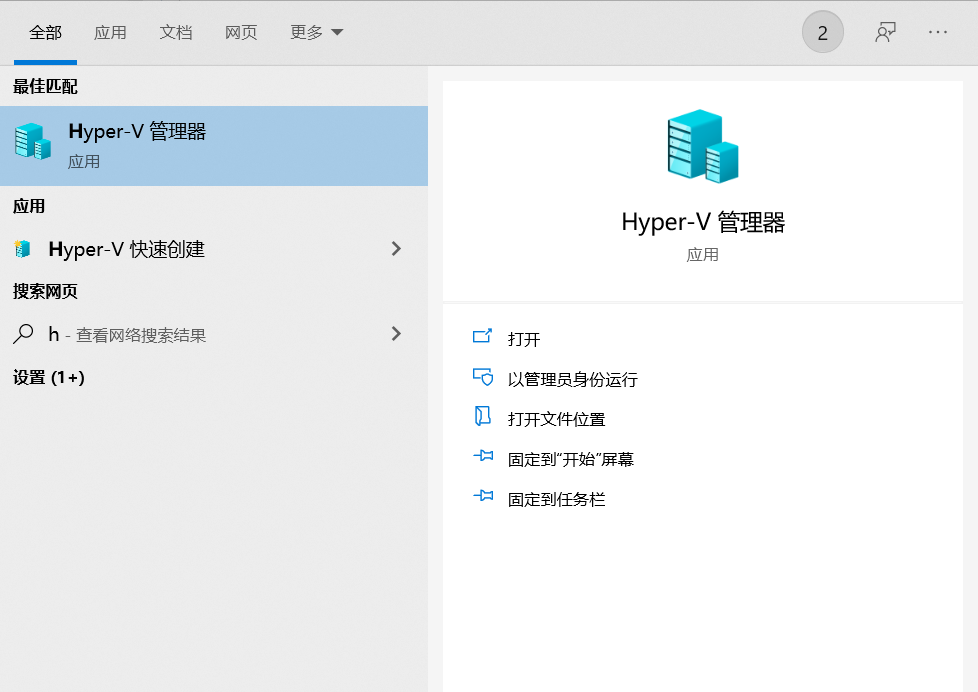
Task: Click 打开 to launch app
Action: pos(524,339)
